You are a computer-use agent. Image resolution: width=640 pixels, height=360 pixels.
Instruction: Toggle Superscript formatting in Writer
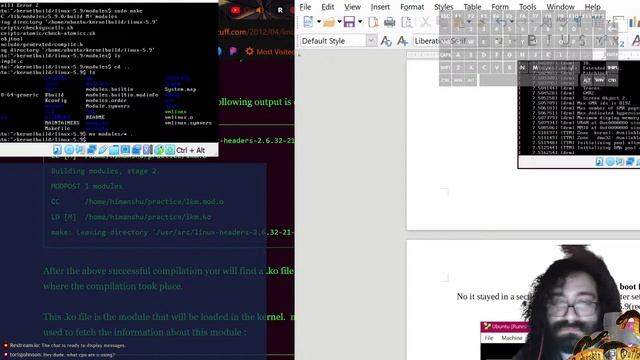pyautogui.click(x=601, y=40)
